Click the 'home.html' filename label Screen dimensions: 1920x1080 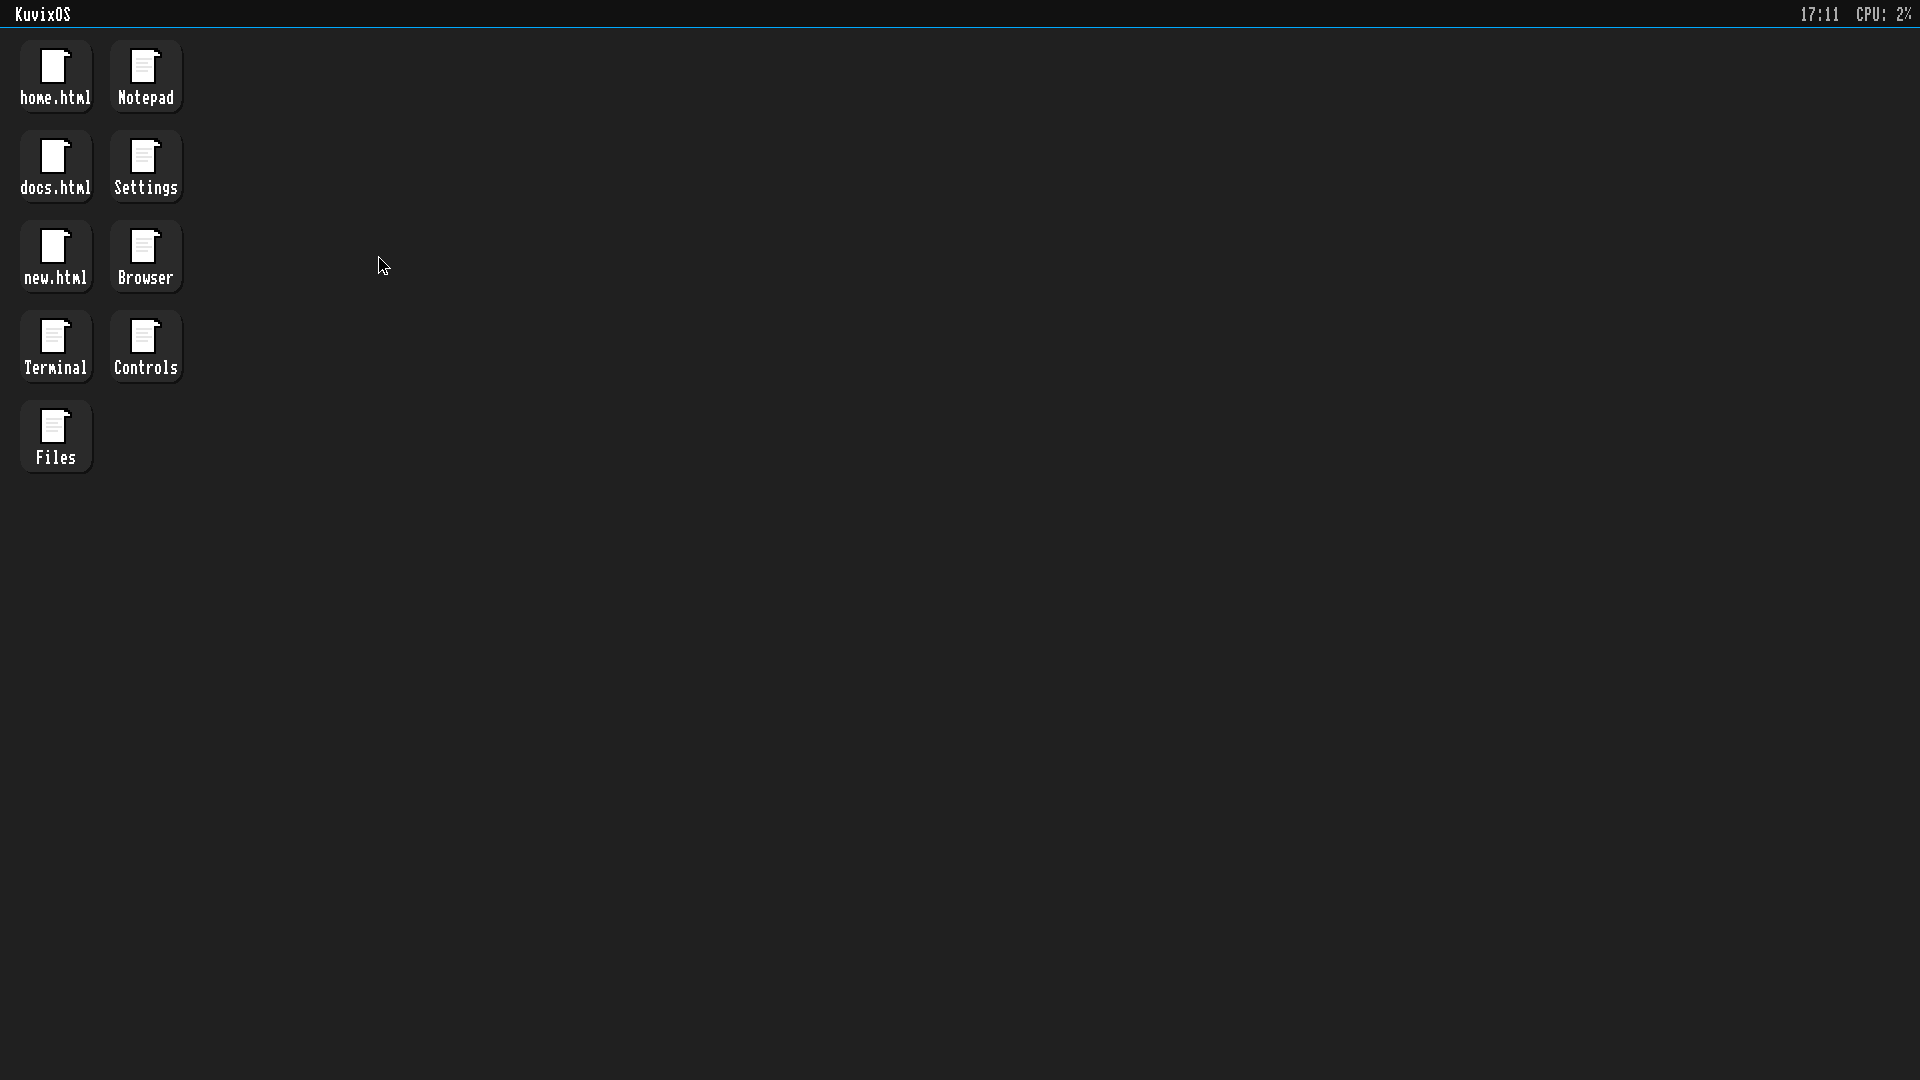point(56,98)
